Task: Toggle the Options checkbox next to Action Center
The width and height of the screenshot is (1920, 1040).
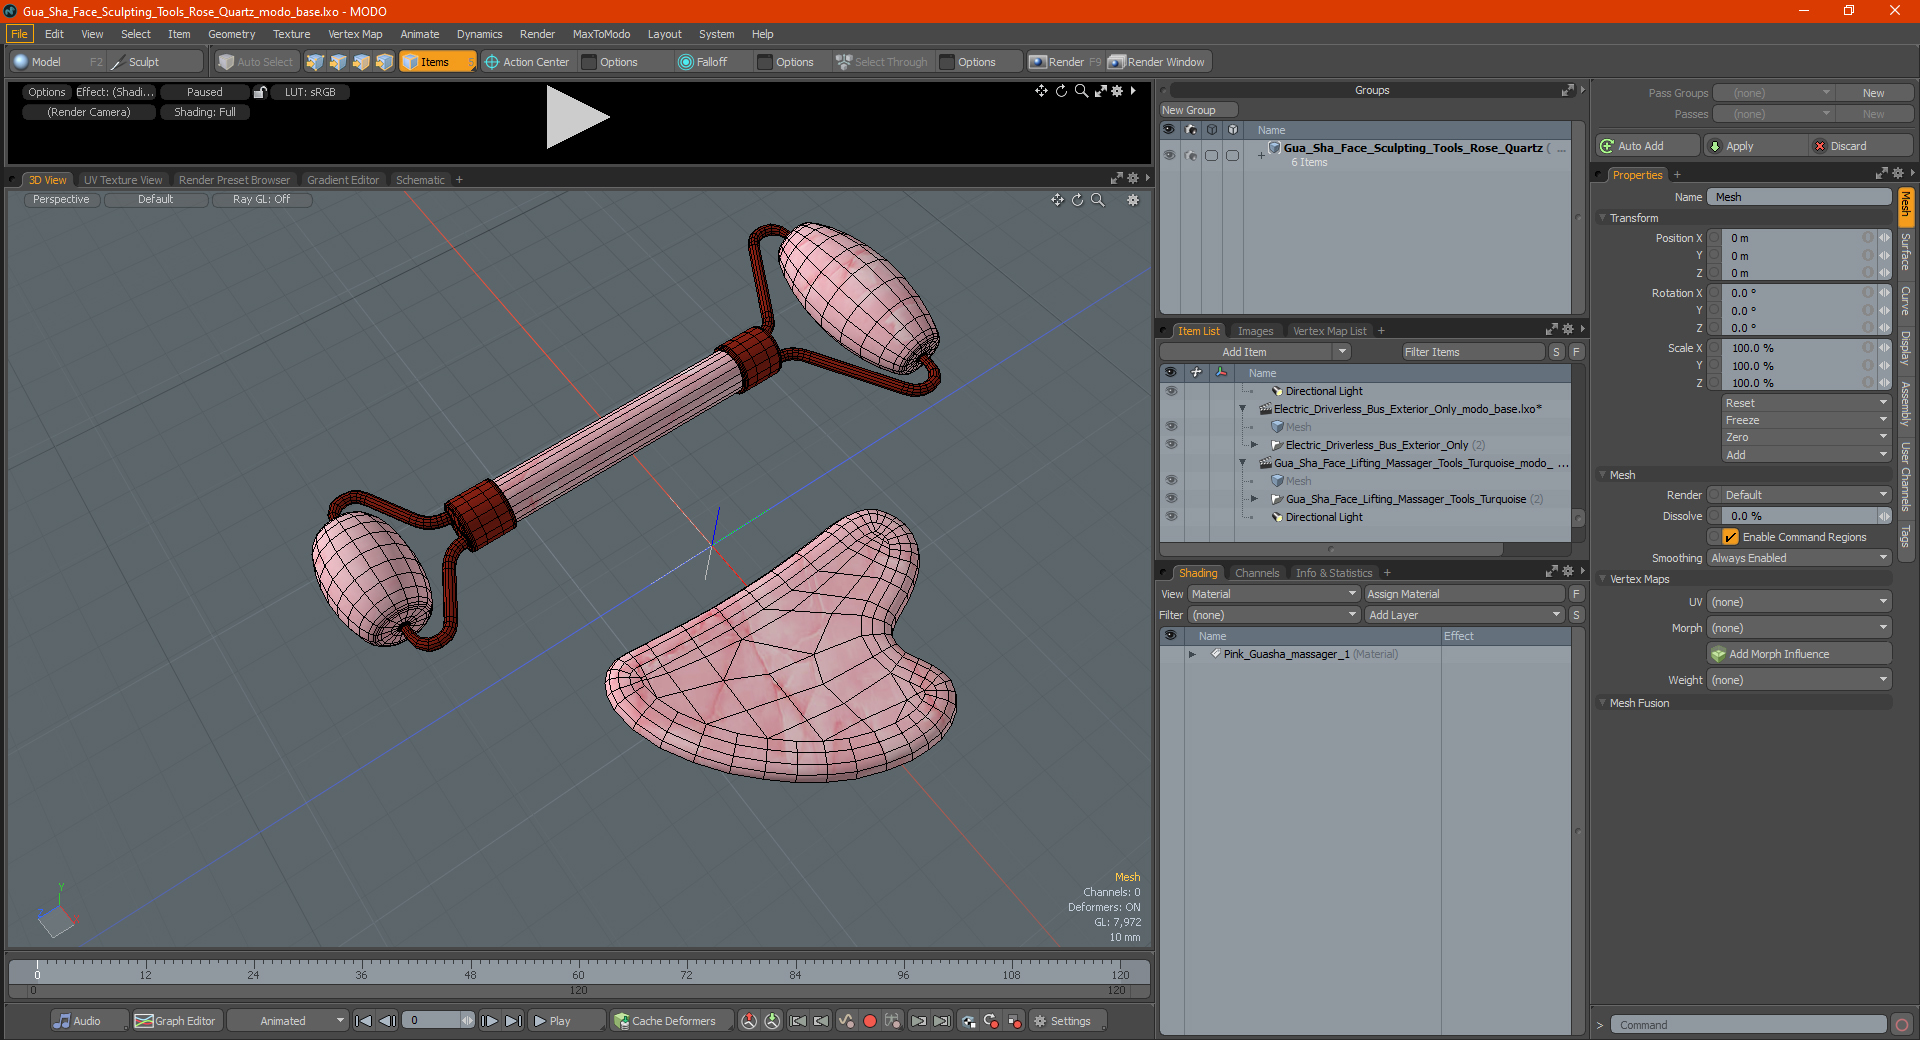Action: point(589,62)
